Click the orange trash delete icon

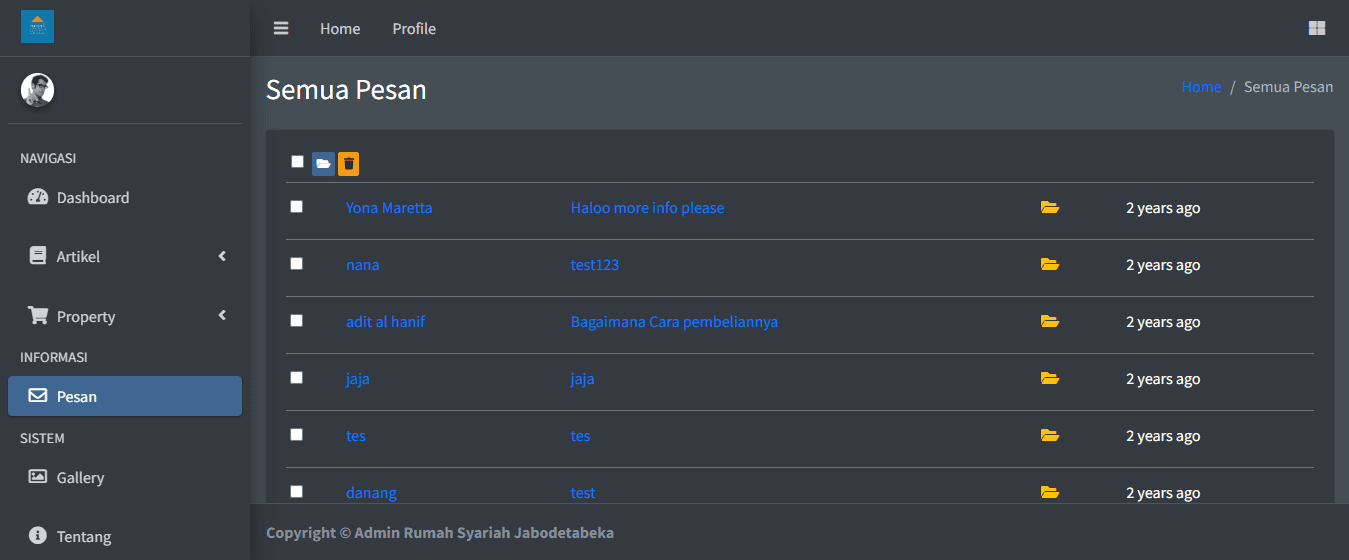[x=348, y=164]
